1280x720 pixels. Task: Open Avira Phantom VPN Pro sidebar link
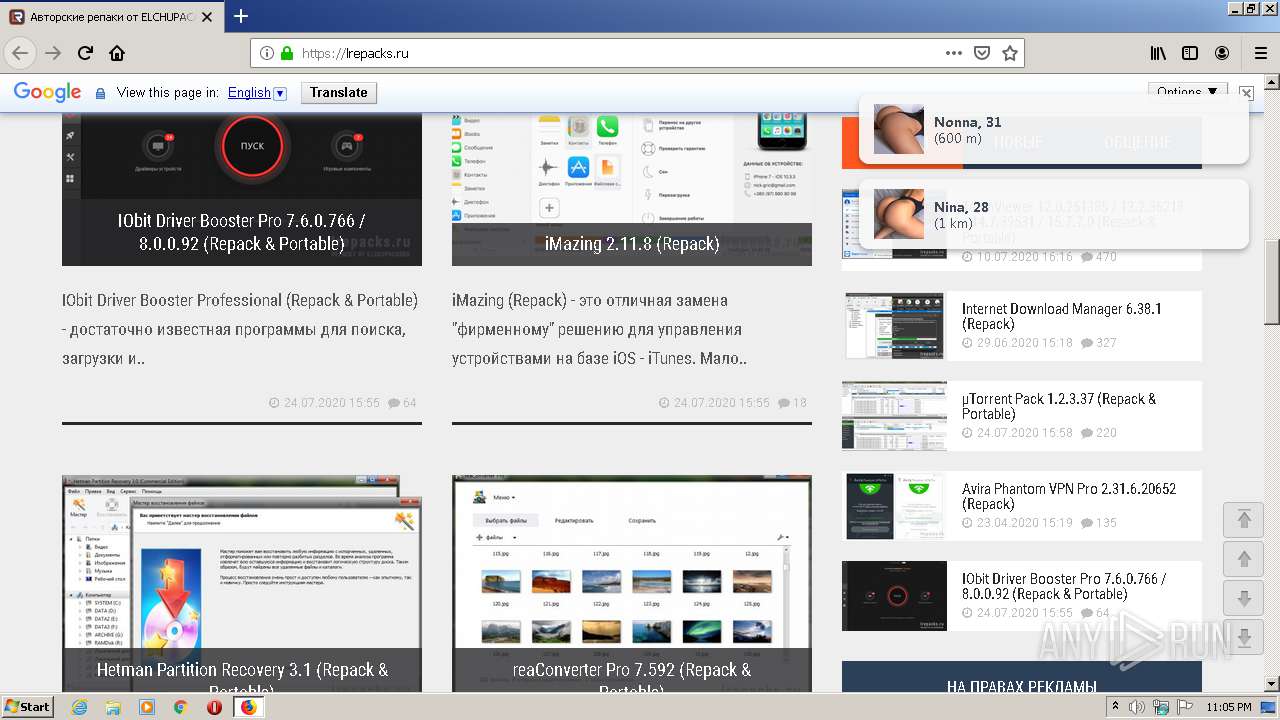pyautogui.click(x=1069, y=496)
